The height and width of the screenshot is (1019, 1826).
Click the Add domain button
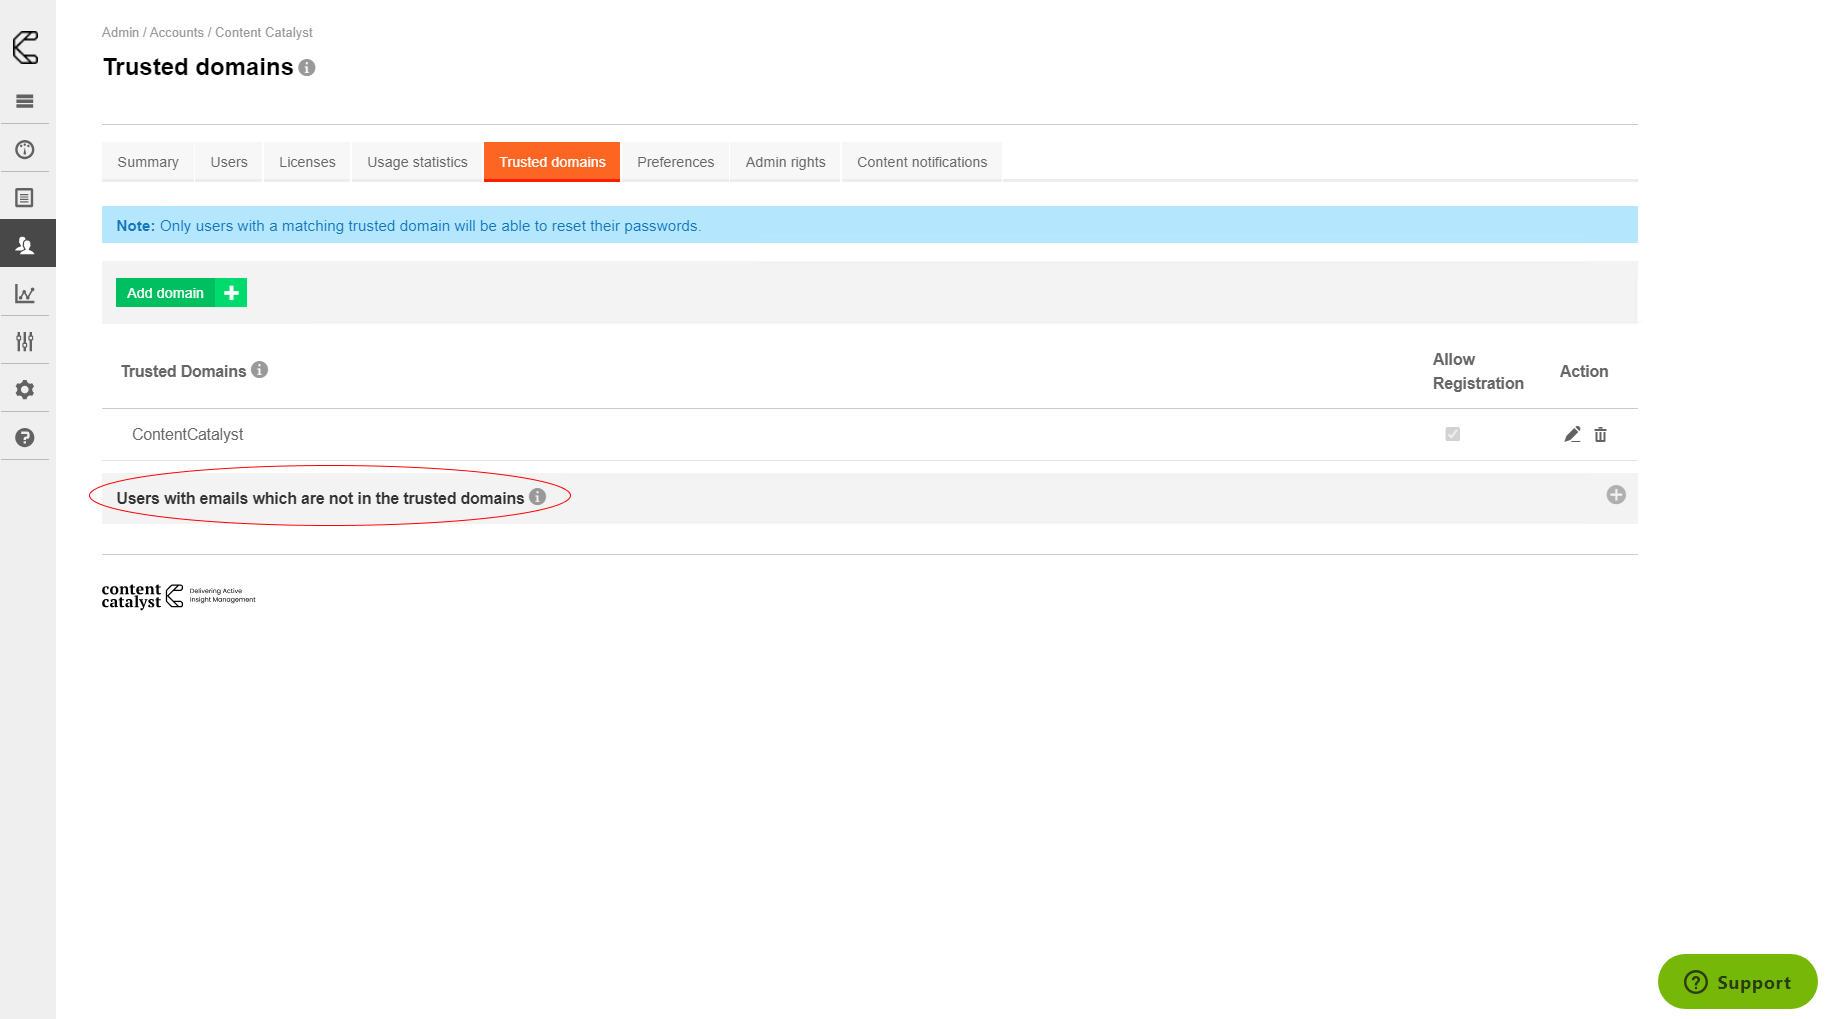(x=181, y=293)
